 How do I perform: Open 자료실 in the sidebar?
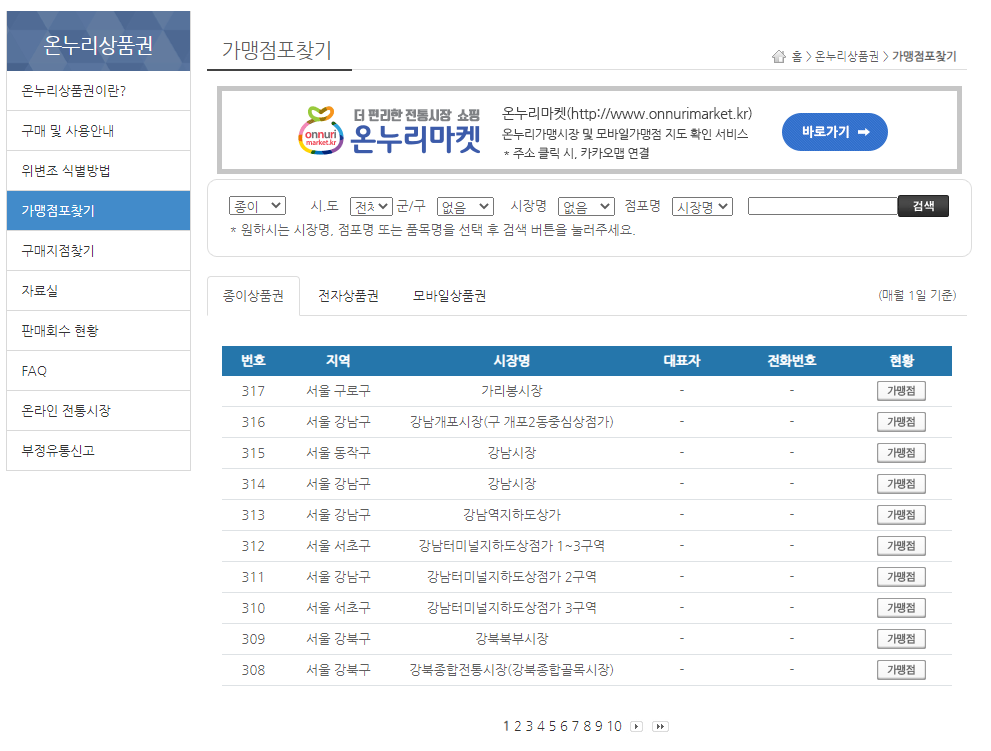point(99,291)
